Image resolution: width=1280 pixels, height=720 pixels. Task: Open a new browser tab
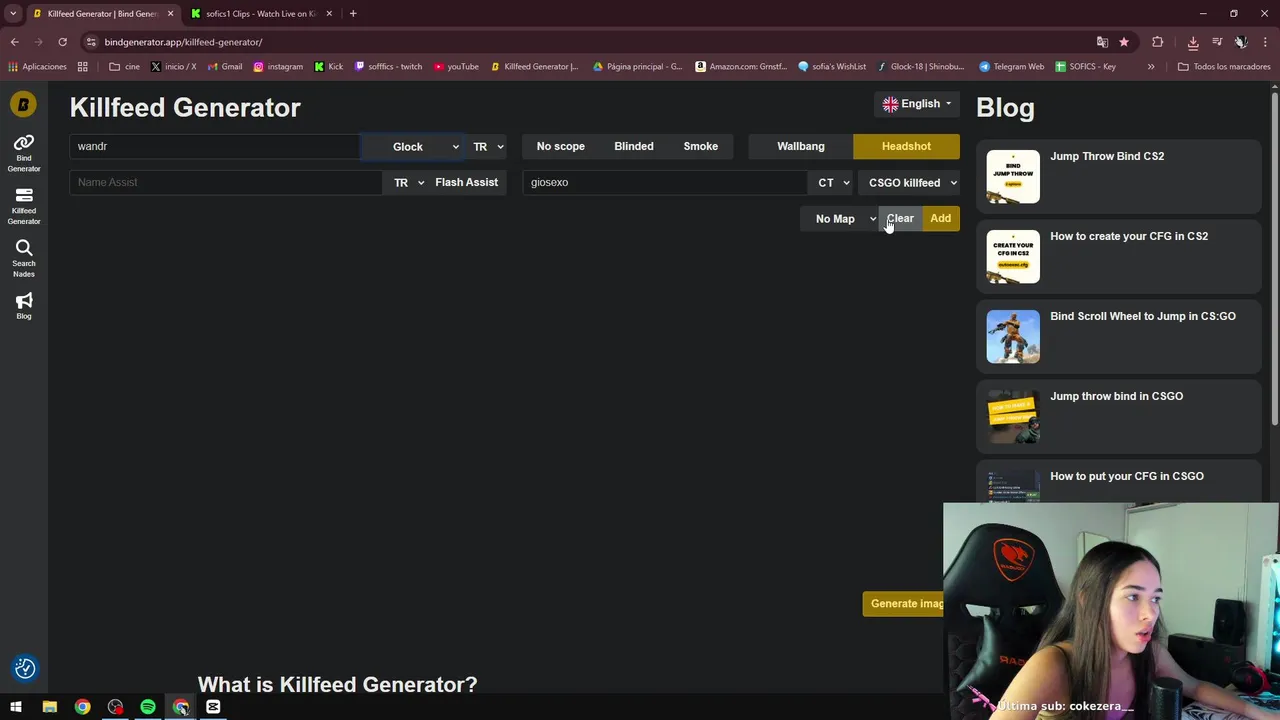coord(353,14)
